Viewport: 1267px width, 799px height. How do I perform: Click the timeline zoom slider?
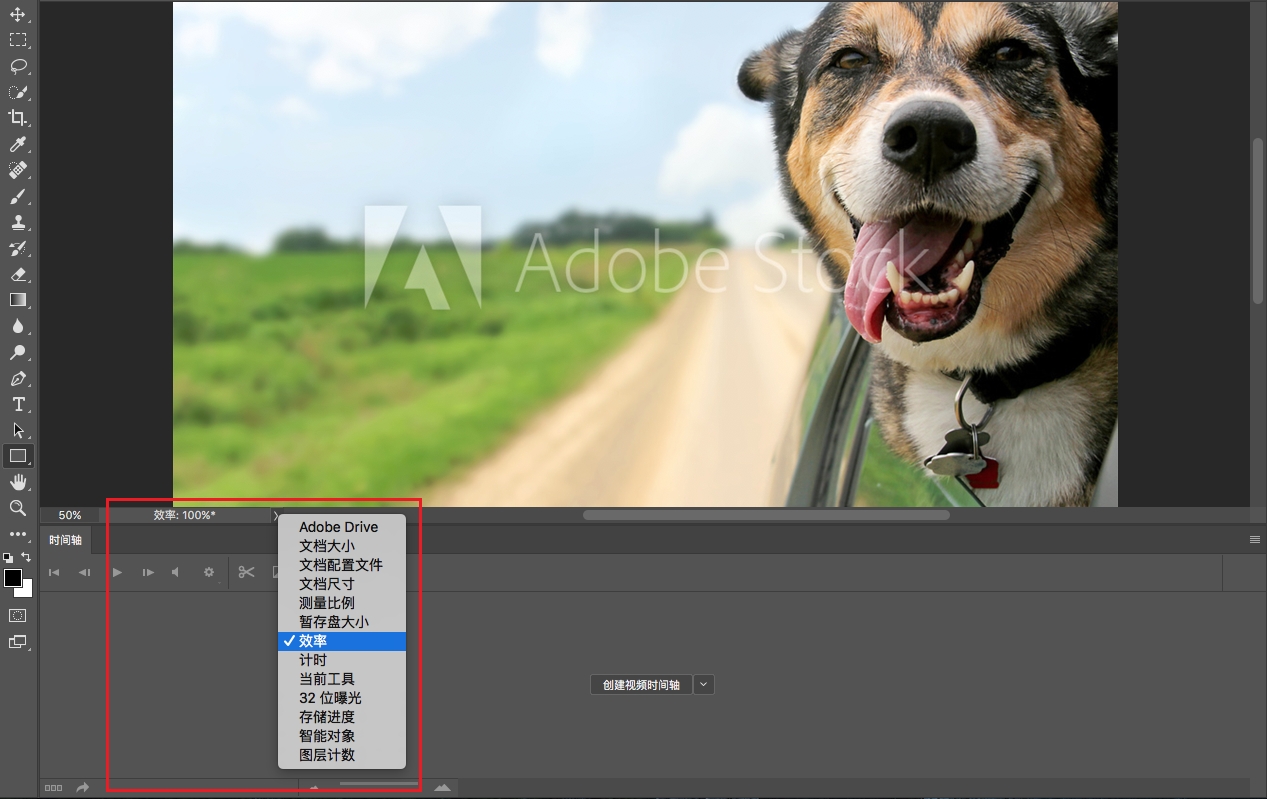click(378, 784)
